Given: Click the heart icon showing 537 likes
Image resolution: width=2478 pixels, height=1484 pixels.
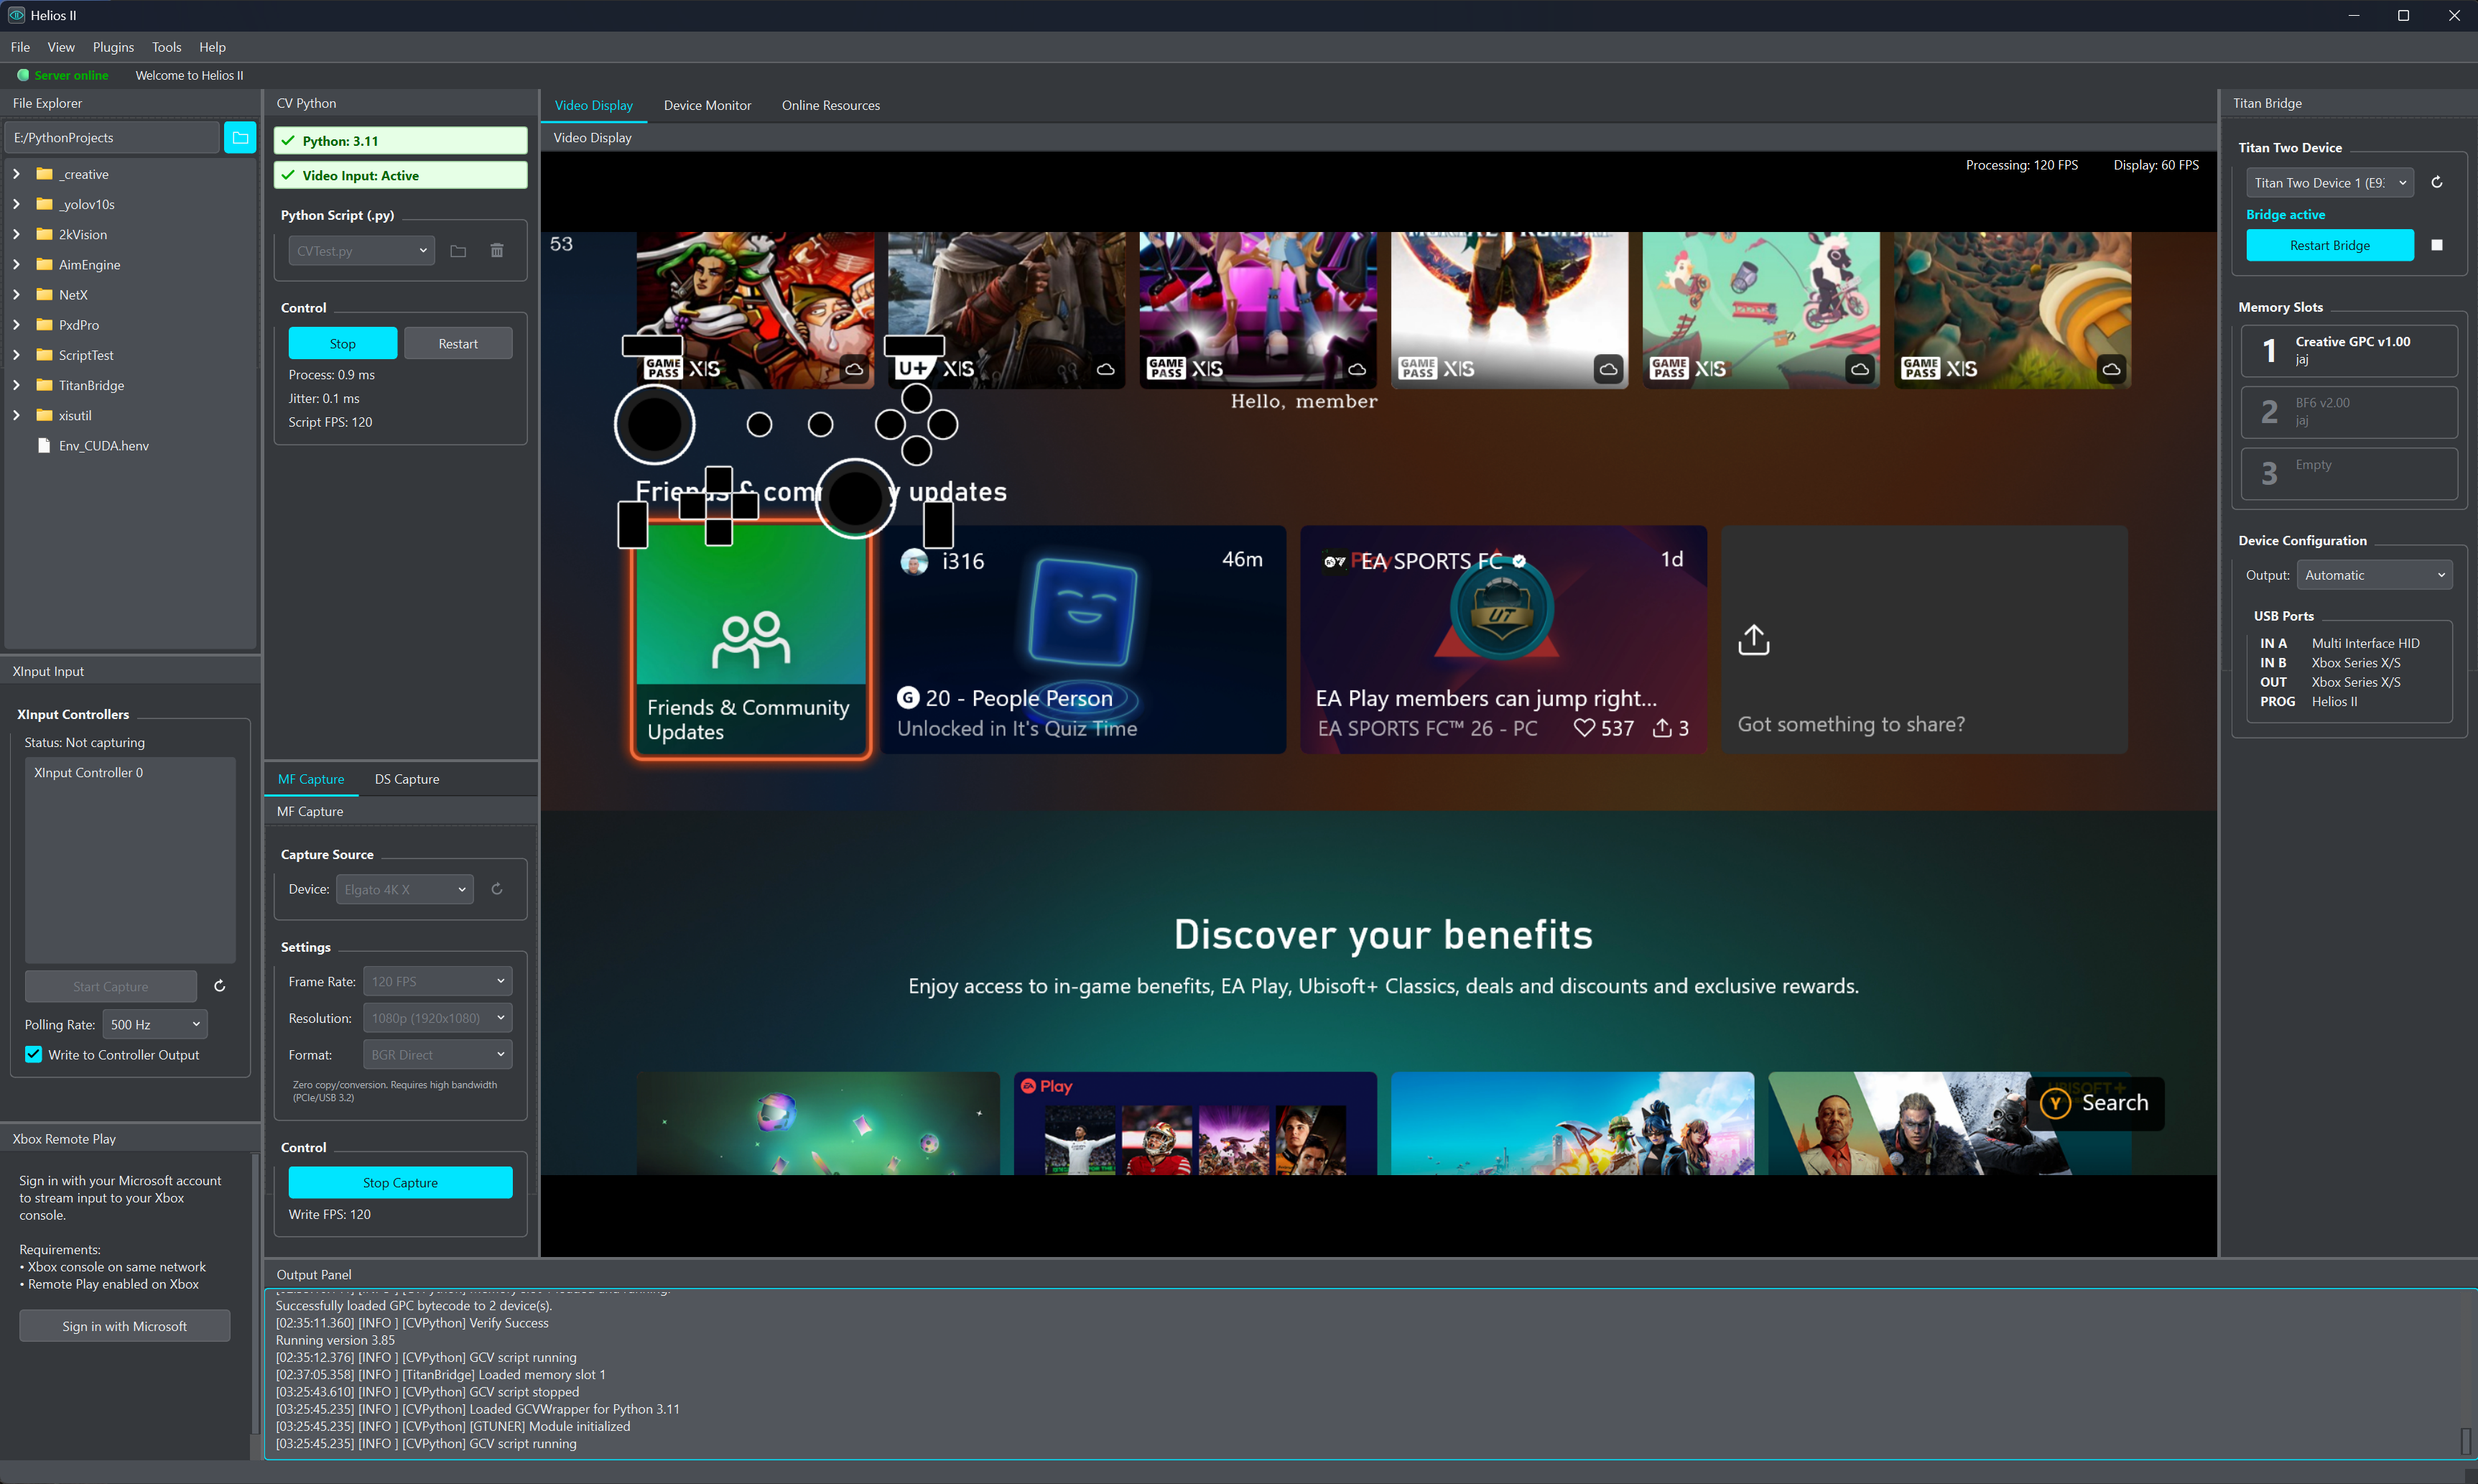Looking at the screenshot, I should click(x=1584, y=729).
